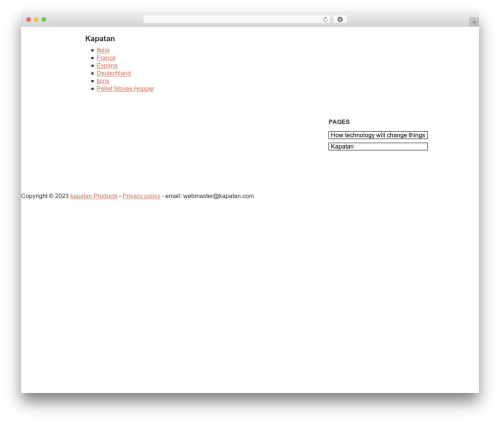The height and width of the screenshot is (423, 500).
Task: Minimize window with the yellow button
Action: coord(36,20)
